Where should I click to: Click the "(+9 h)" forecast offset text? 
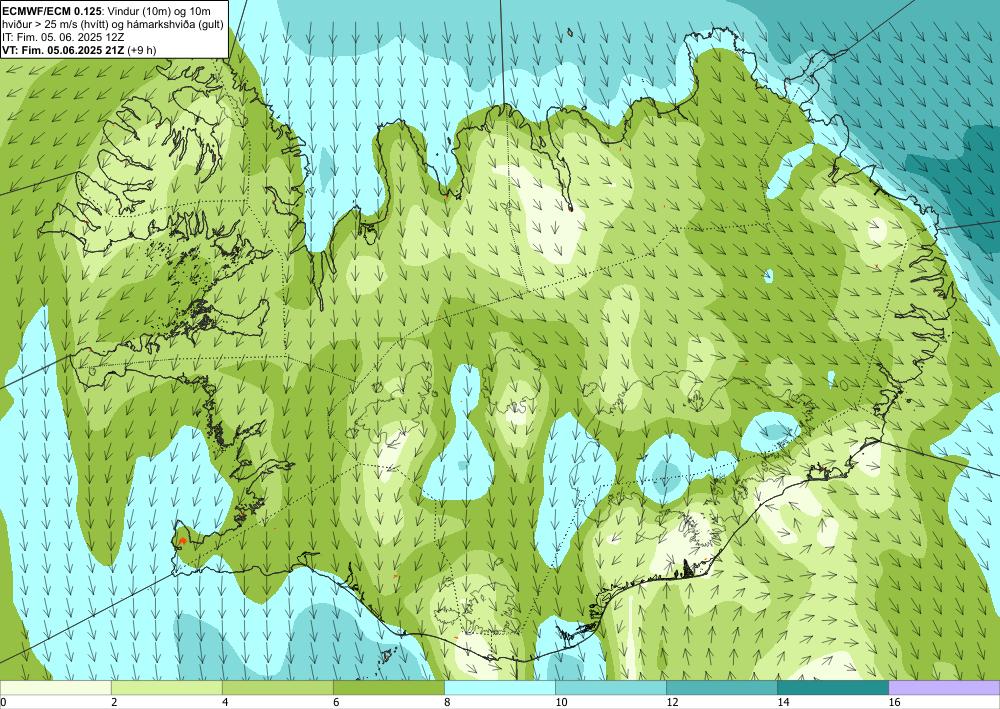142,50
